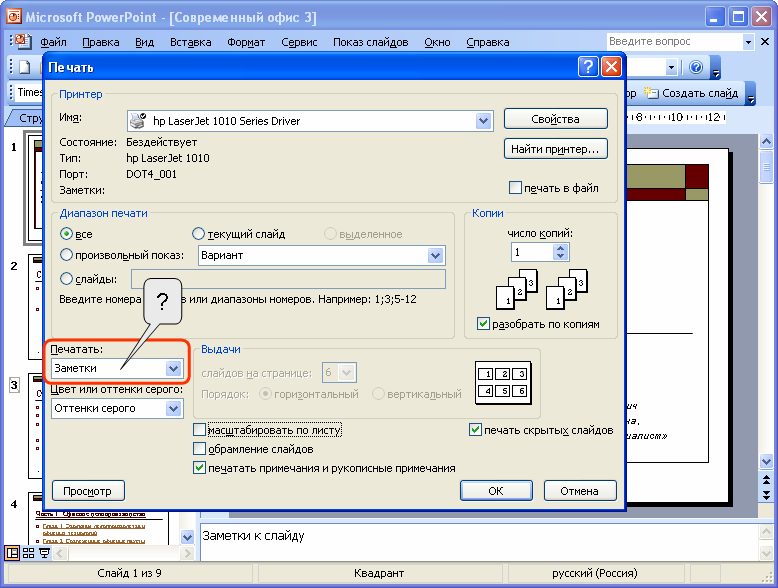
Task: Click the PowerPoint document icon in menu bar
Action: pos(23,42)
